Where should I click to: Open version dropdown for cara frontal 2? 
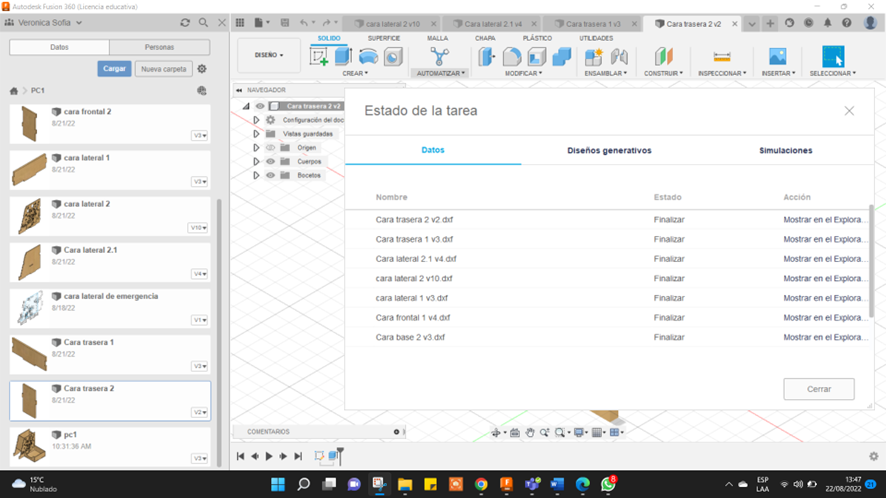click(199, 136)
